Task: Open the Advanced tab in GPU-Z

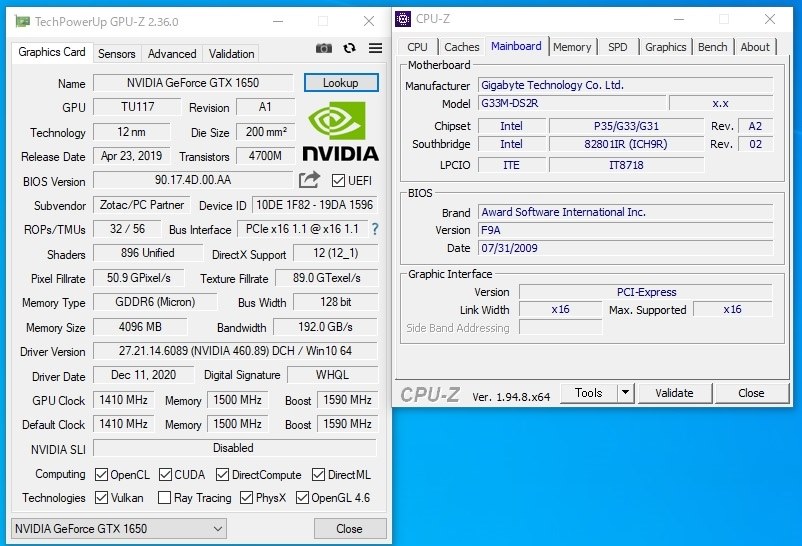Action: pos(172,54)
